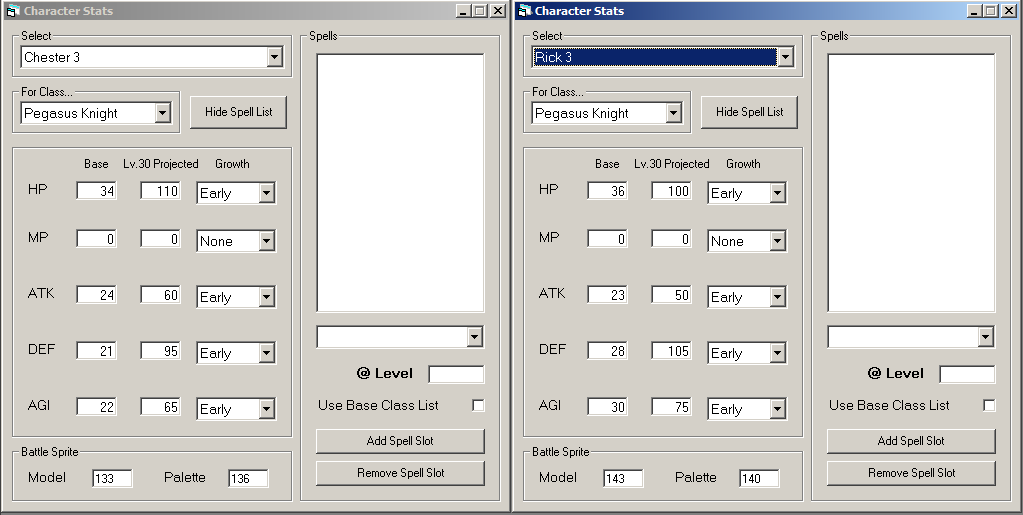
Task: Click the Chester 3 window title icon
Action: [x=12, y=10]
